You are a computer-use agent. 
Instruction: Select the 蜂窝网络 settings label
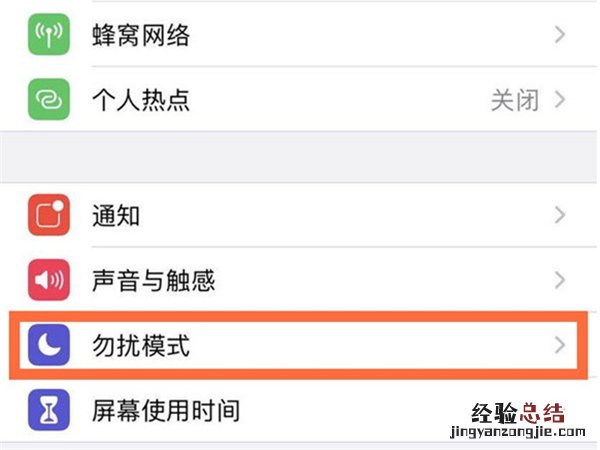pyautogui.click(x=140, y=37)
